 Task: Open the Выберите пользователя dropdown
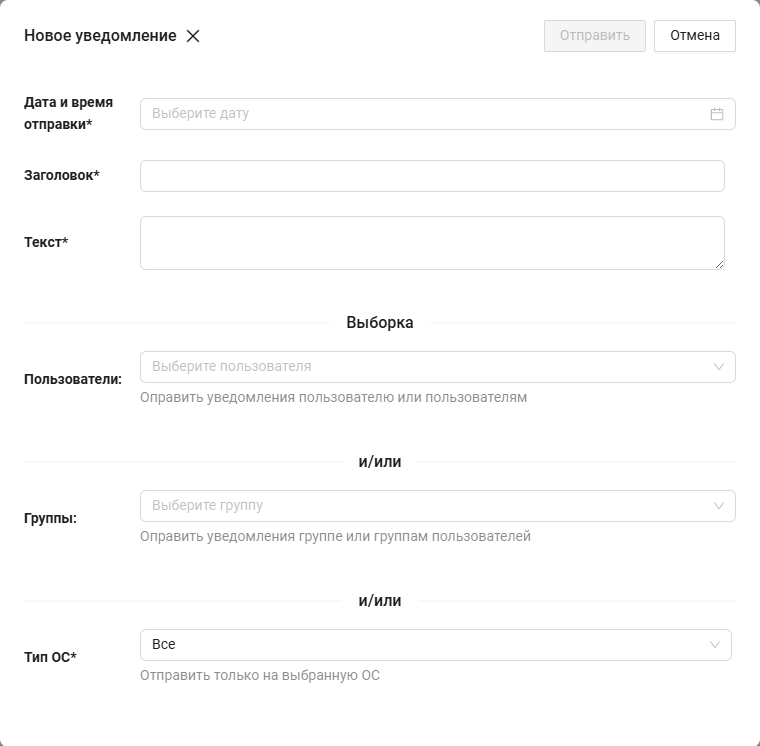[420, 367]
